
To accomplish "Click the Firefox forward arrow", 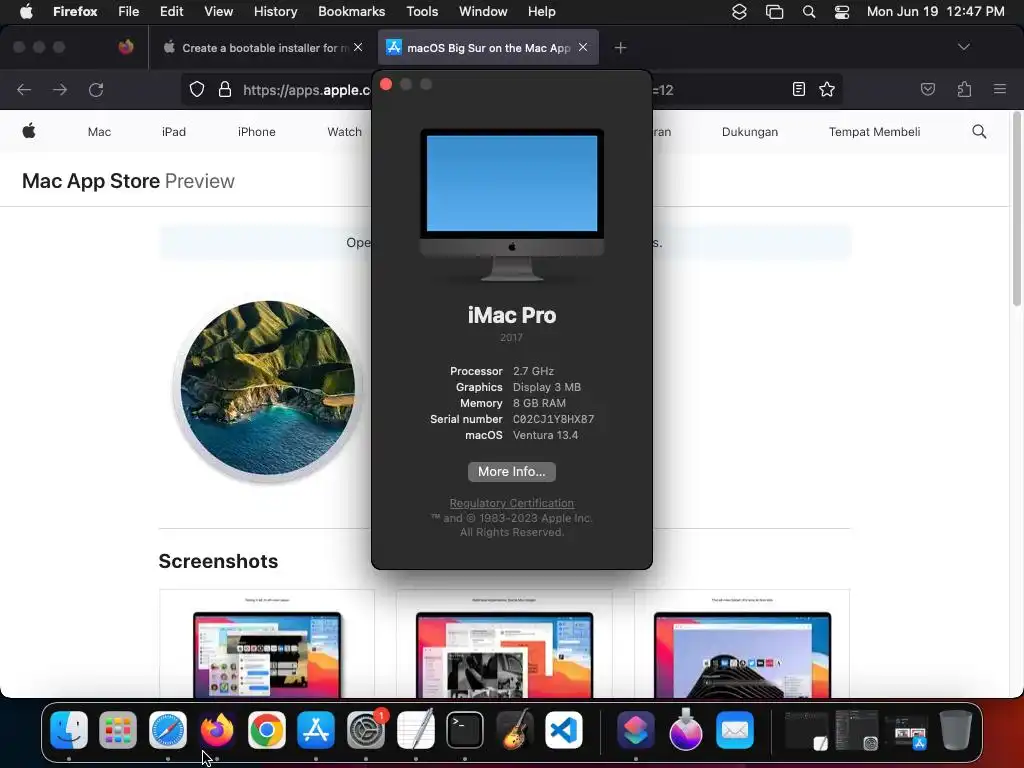I will pos(60,89).
